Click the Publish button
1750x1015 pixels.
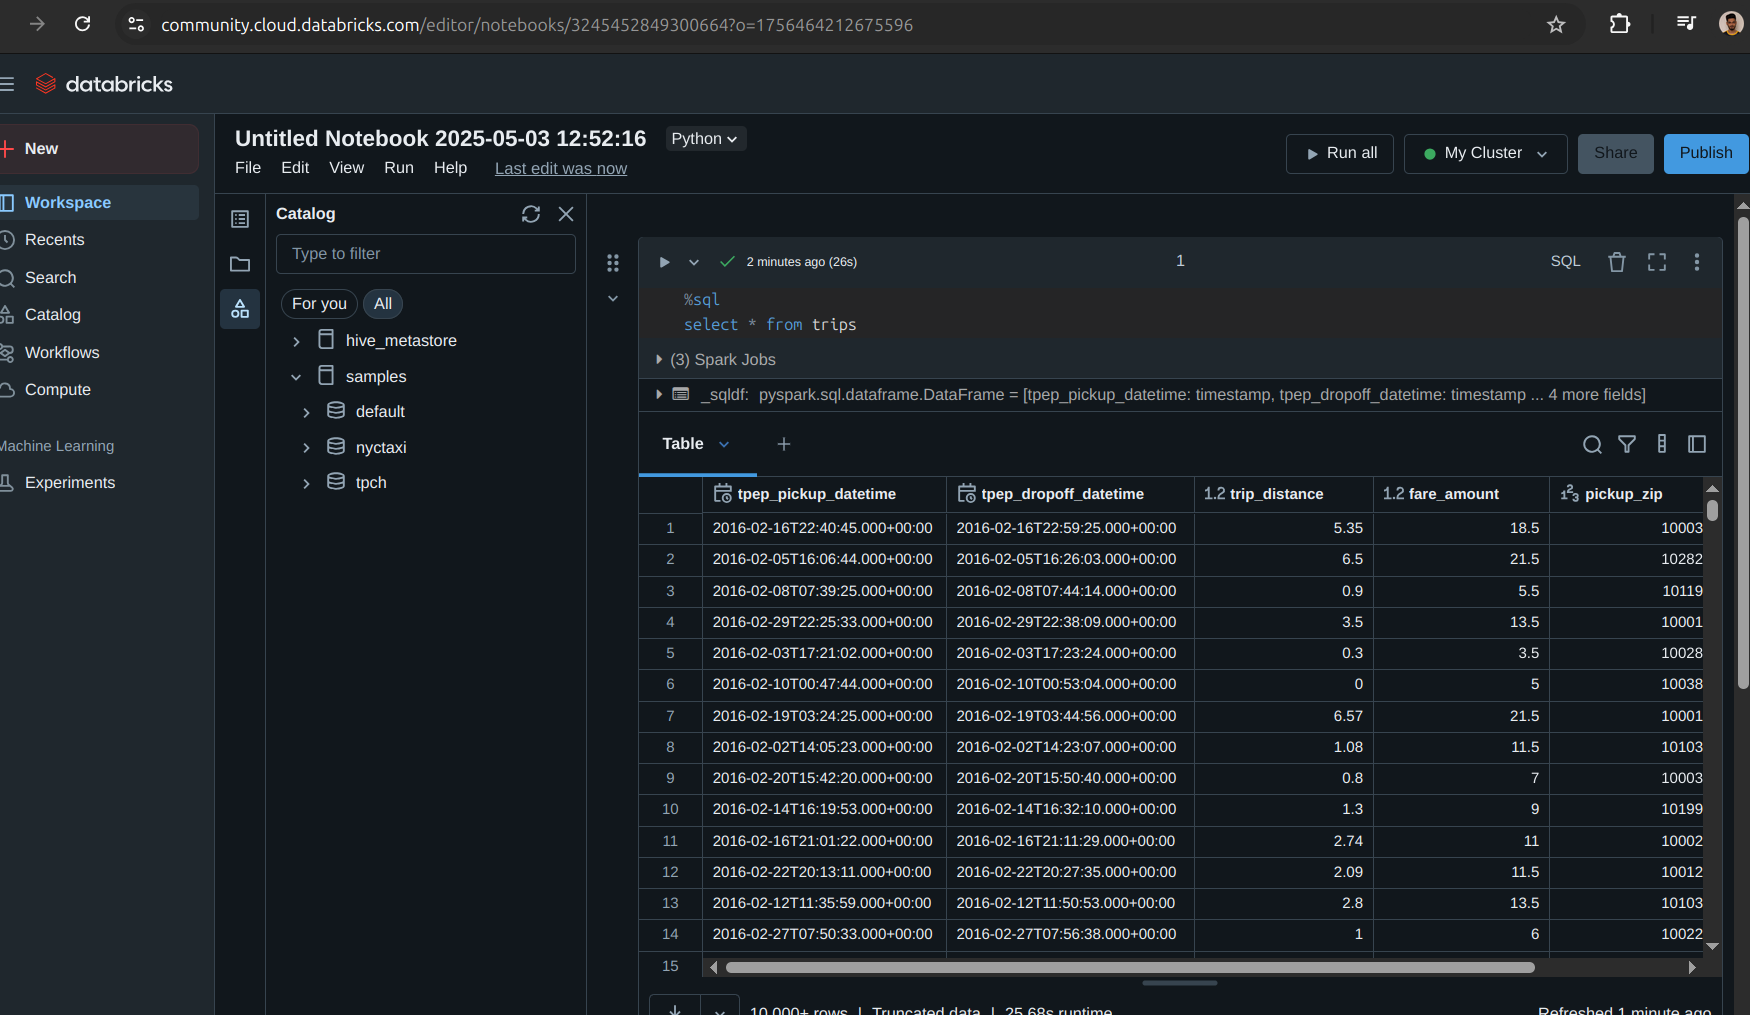(x=1706, y=154)
